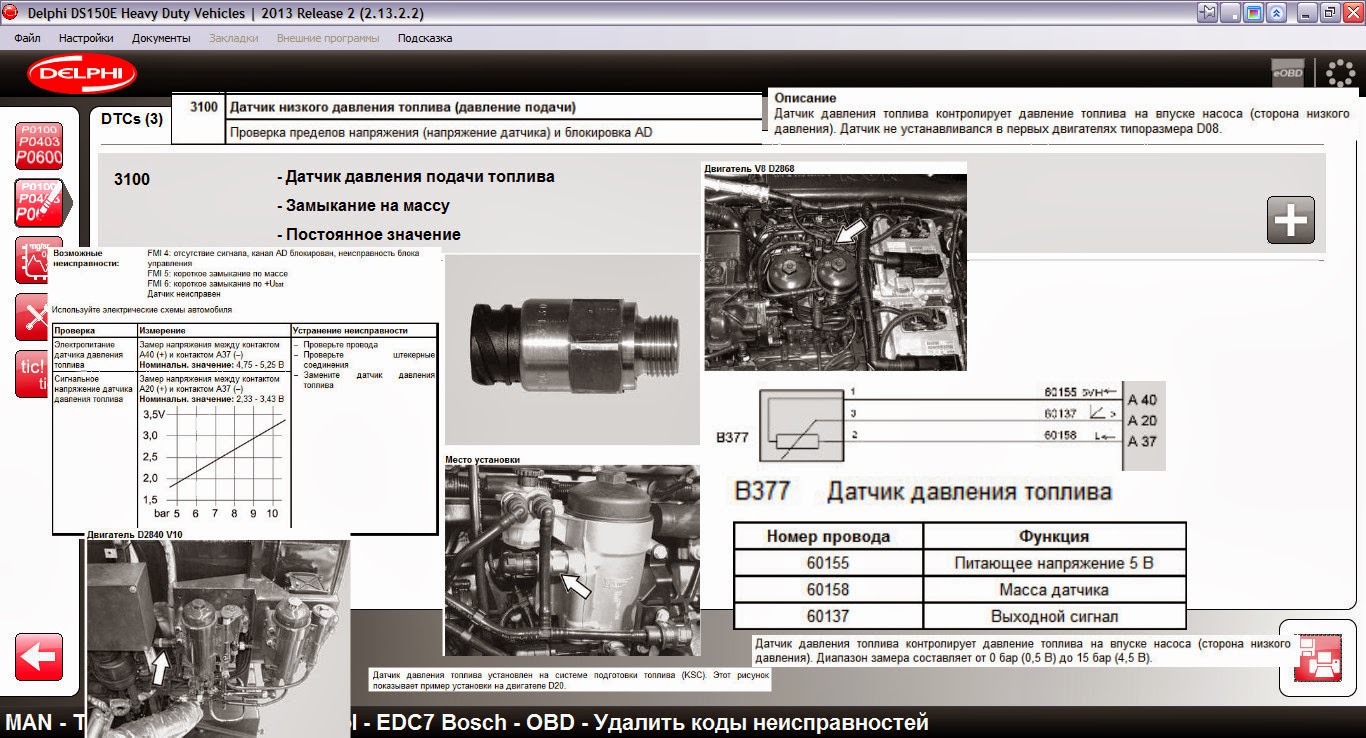The image size is (1366, 738).
Task: Open the Закладки menu
Action: click(x=234, y=38)
